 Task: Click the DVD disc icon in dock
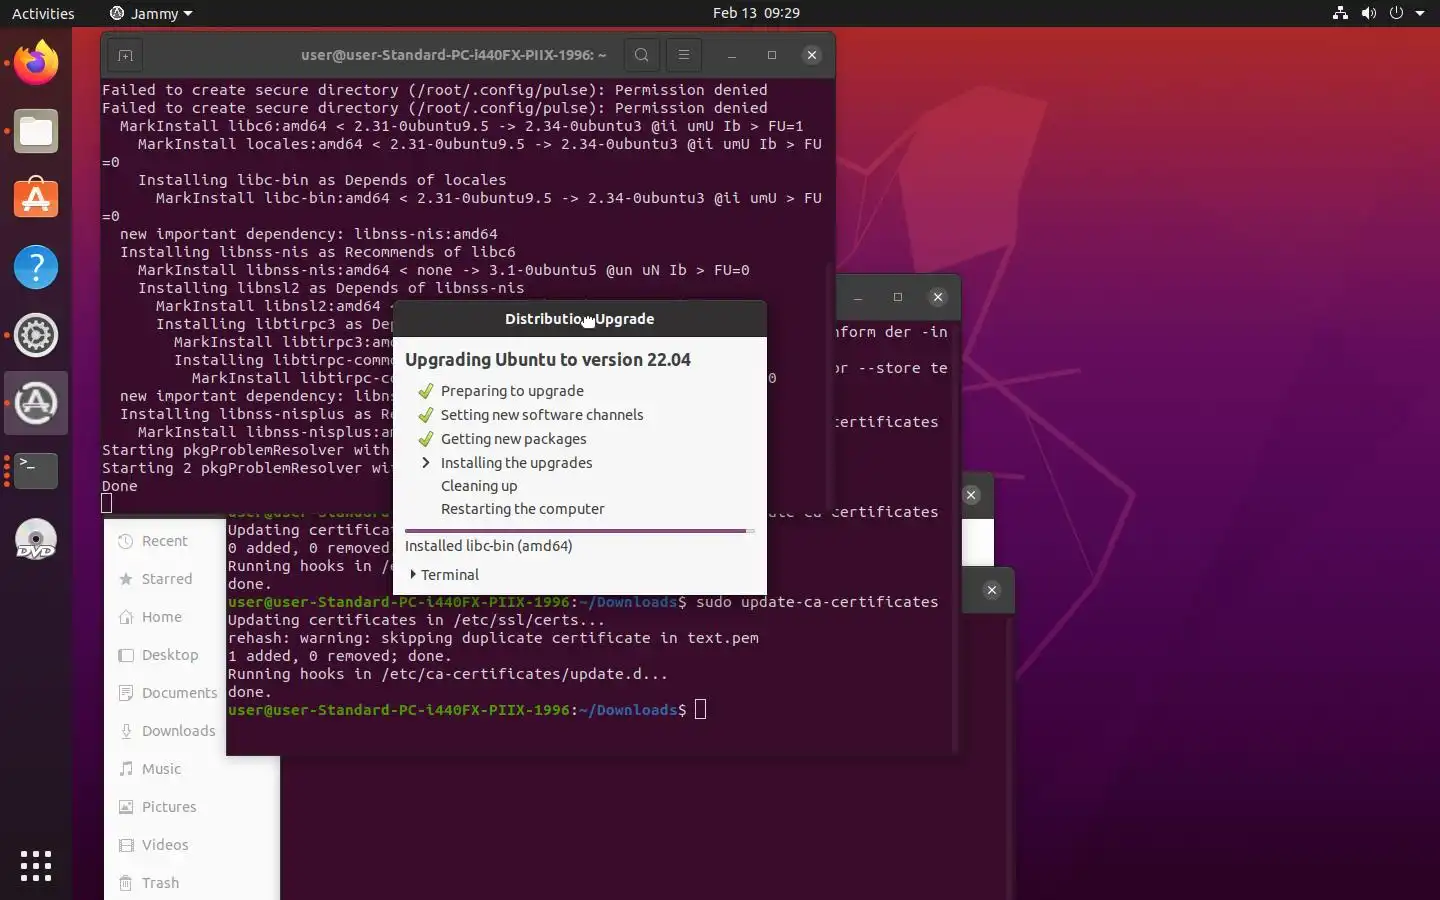click(x=36, y=539)
